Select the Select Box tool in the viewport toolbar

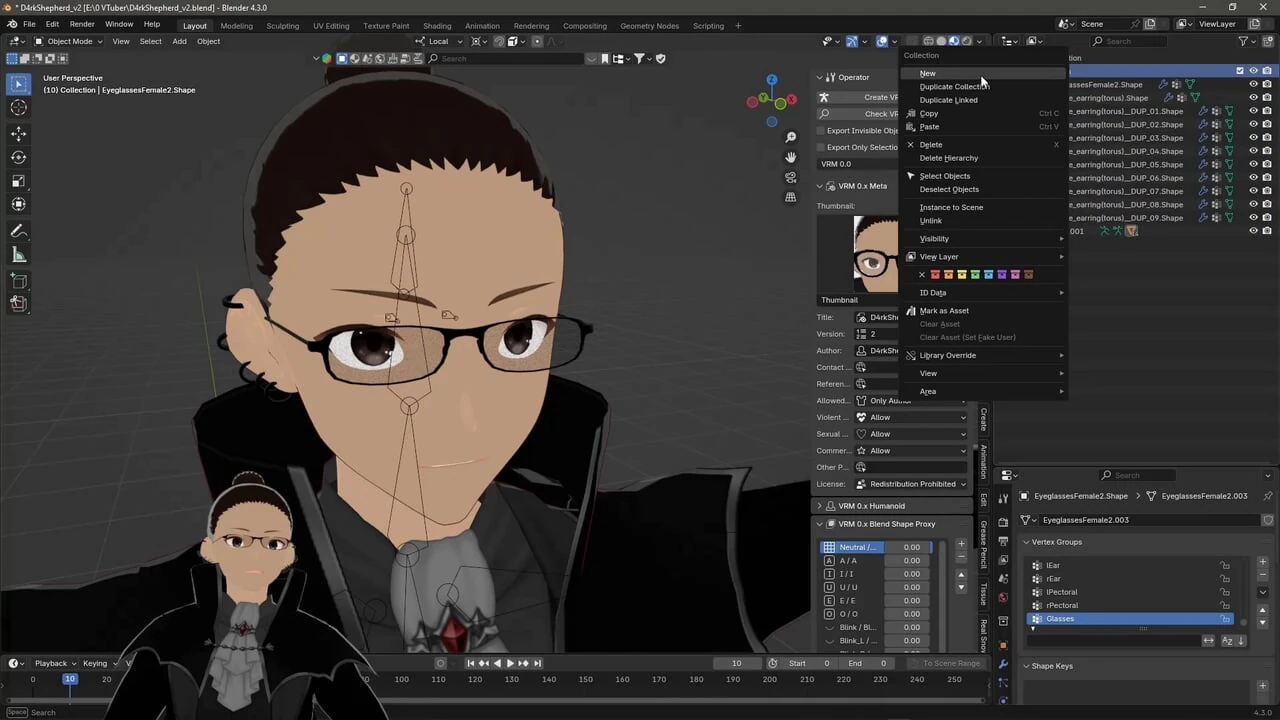(18, 85)
